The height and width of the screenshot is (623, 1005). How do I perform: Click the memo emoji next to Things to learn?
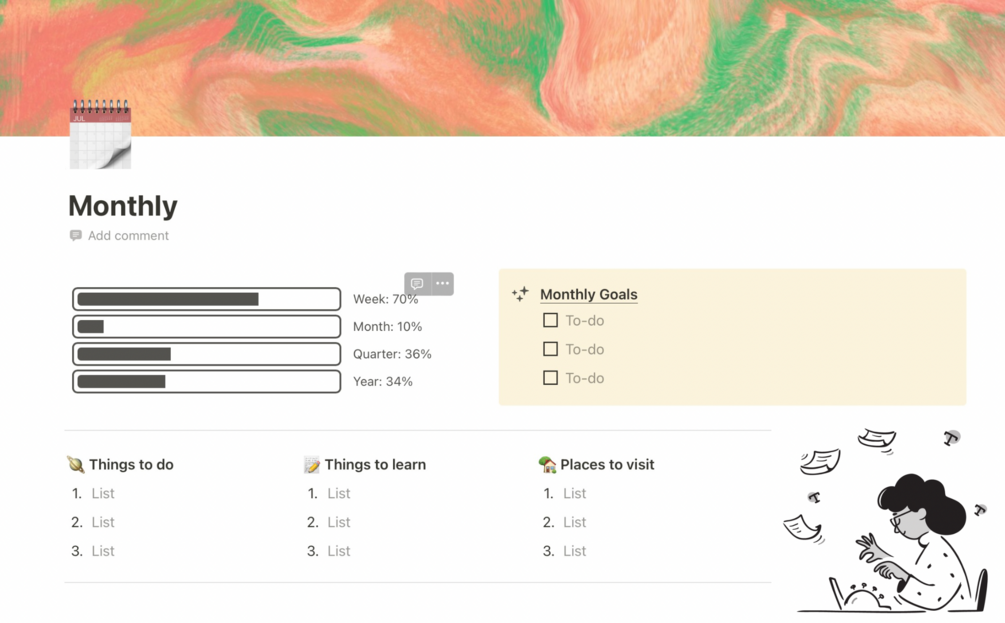[312, 465]
